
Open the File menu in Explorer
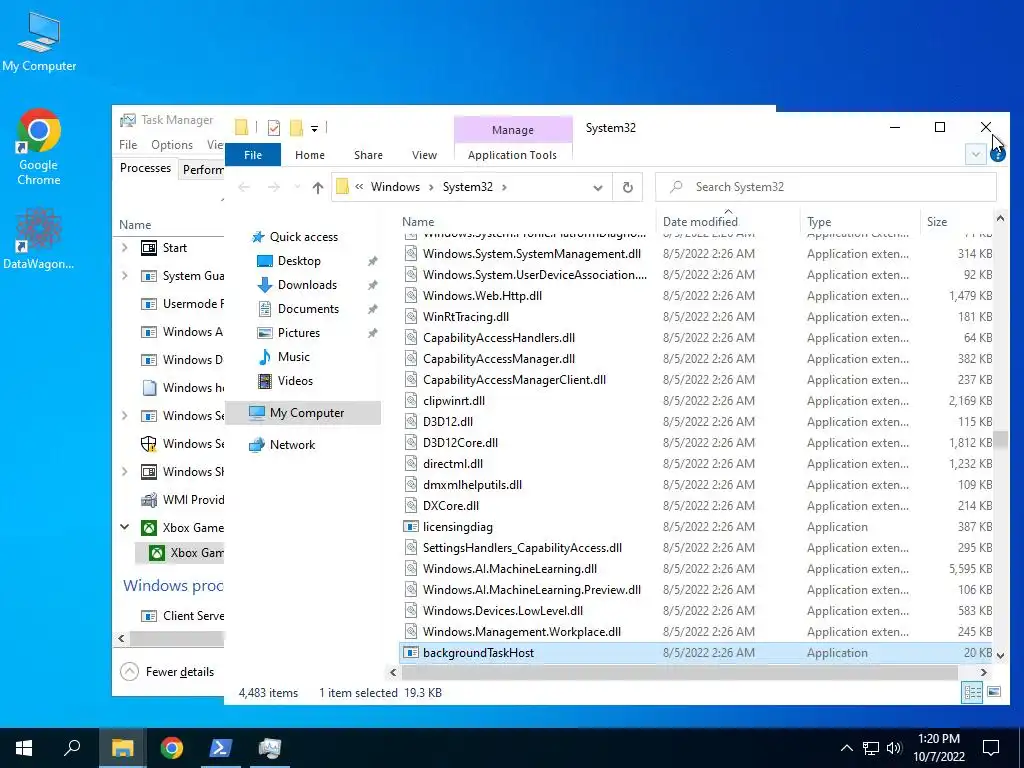point(253,155)
